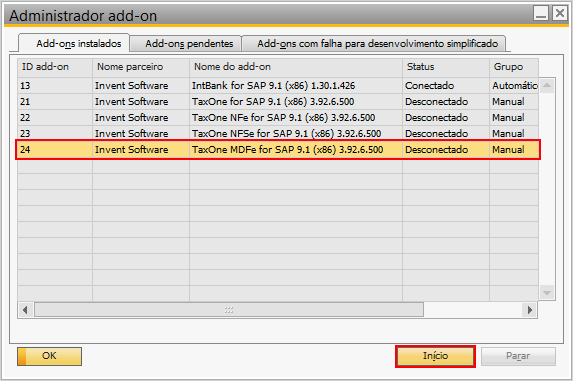The height and width of the screenshot is (381, 573).
Task: Click Manual group cell in row 23
Action: [513, 134]
